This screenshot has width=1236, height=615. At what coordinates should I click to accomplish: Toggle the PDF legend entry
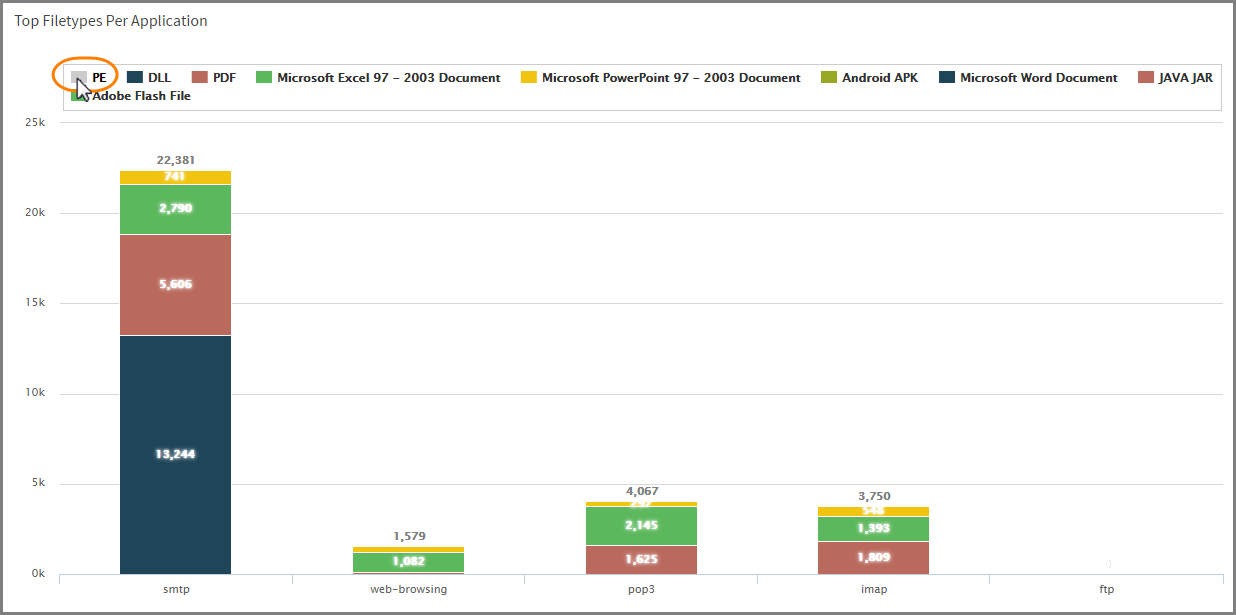click(x=223, y=77)
